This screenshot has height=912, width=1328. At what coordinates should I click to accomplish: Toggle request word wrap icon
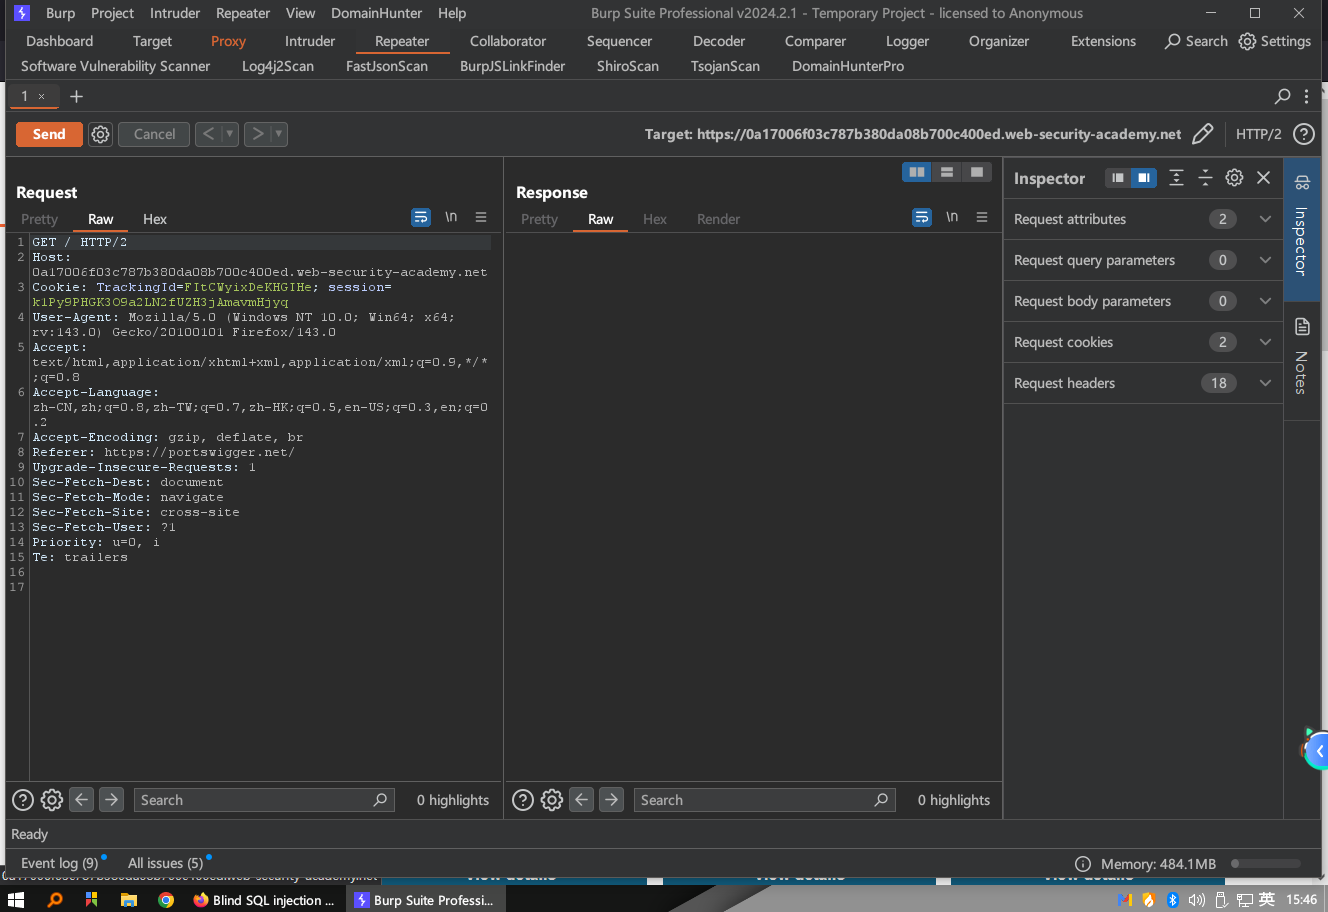point(421,217)
